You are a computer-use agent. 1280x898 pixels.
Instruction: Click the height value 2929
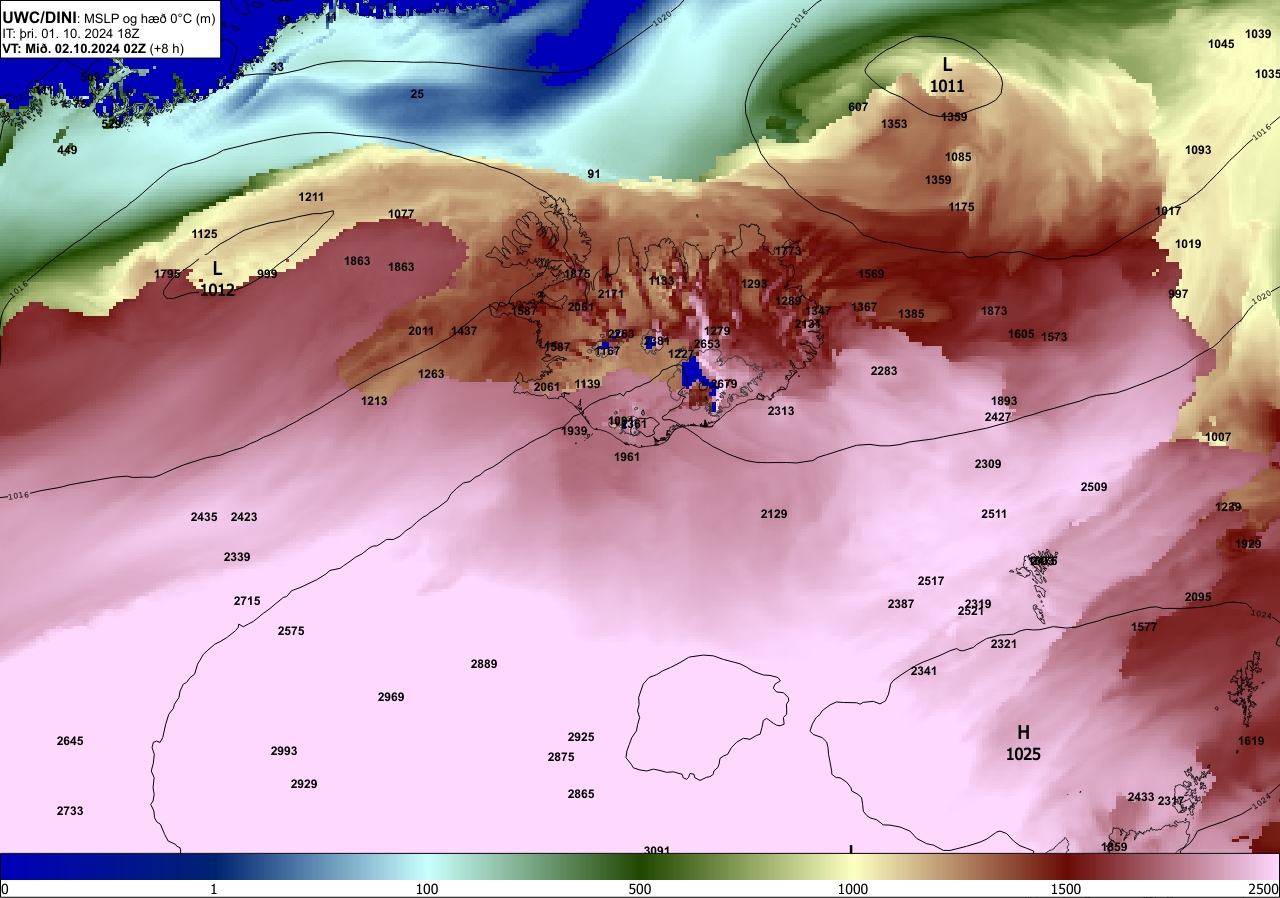304,784
